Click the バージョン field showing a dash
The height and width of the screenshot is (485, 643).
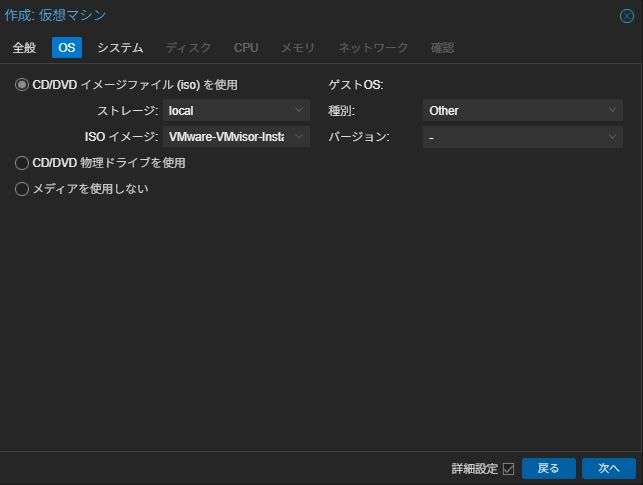tap(522, 137)
